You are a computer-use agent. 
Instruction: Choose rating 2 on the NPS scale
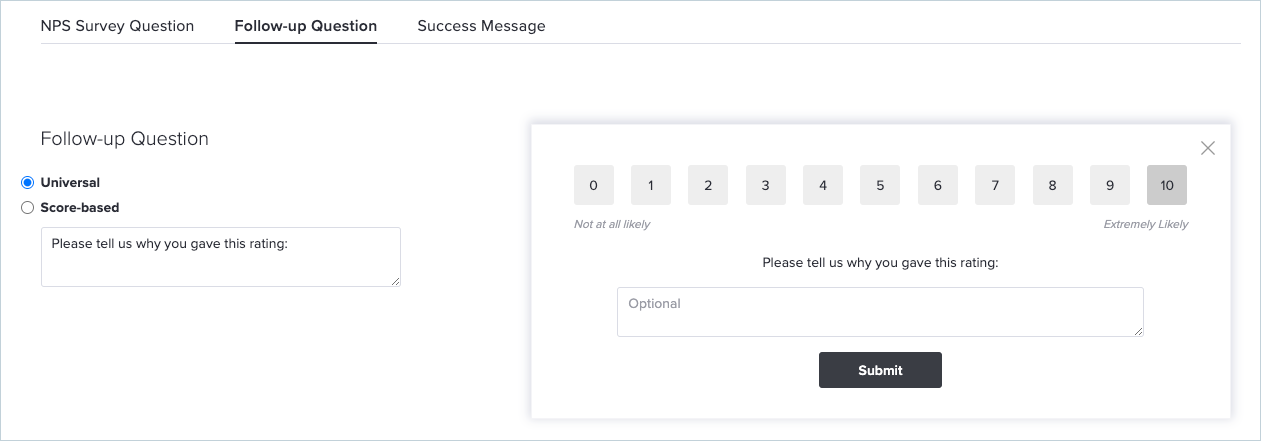point(708,185)
